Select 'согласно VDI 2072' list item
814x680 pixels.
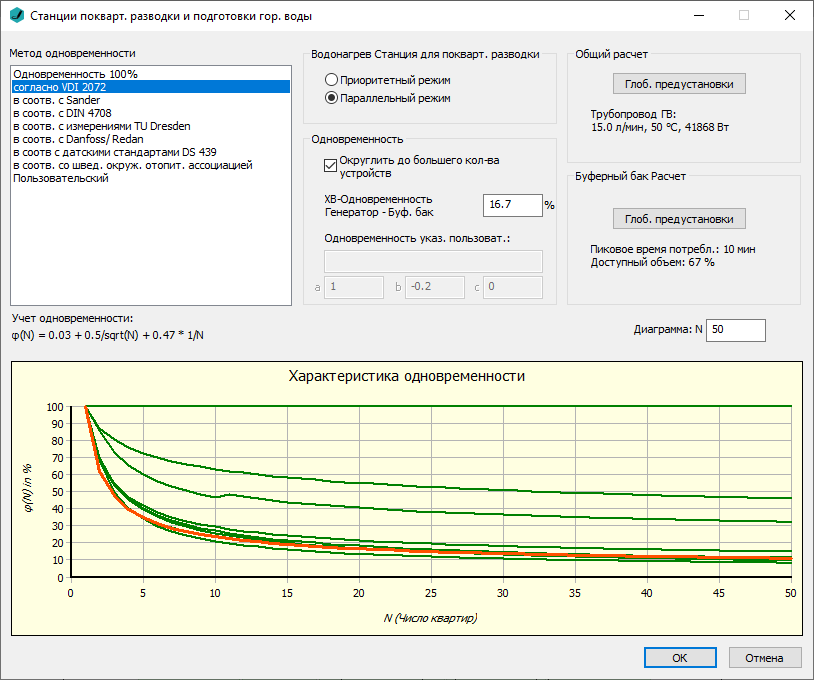(x=151, y=87)
